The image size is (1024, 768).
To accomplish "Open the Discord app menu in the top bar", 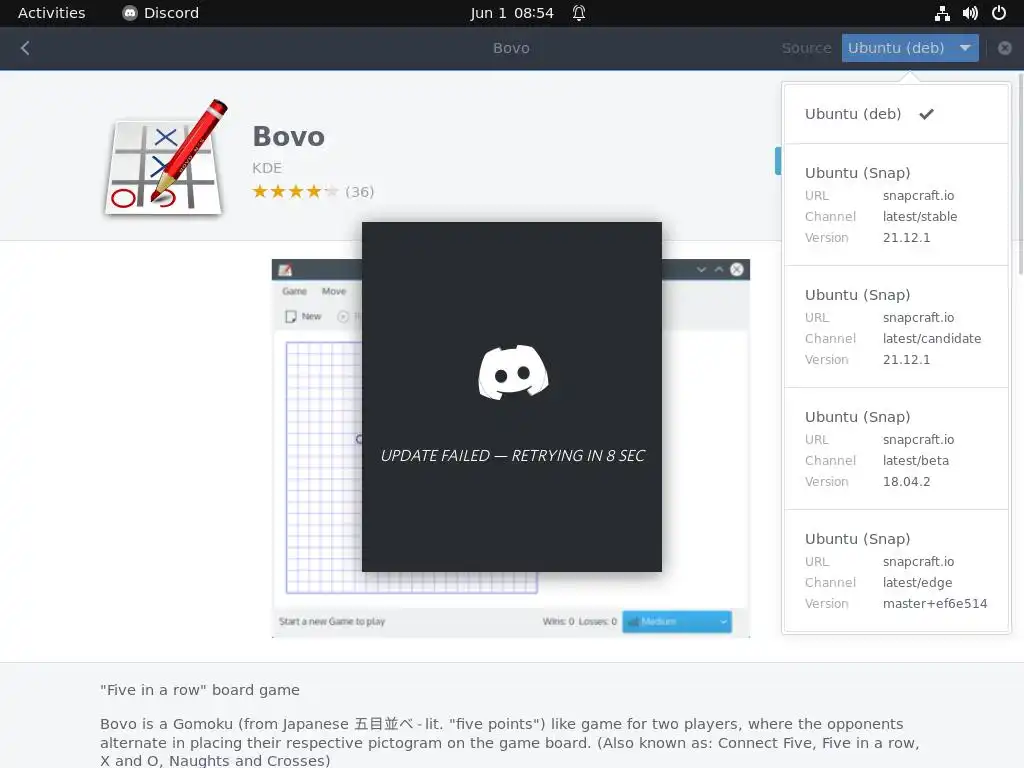I will pos(161,13).
